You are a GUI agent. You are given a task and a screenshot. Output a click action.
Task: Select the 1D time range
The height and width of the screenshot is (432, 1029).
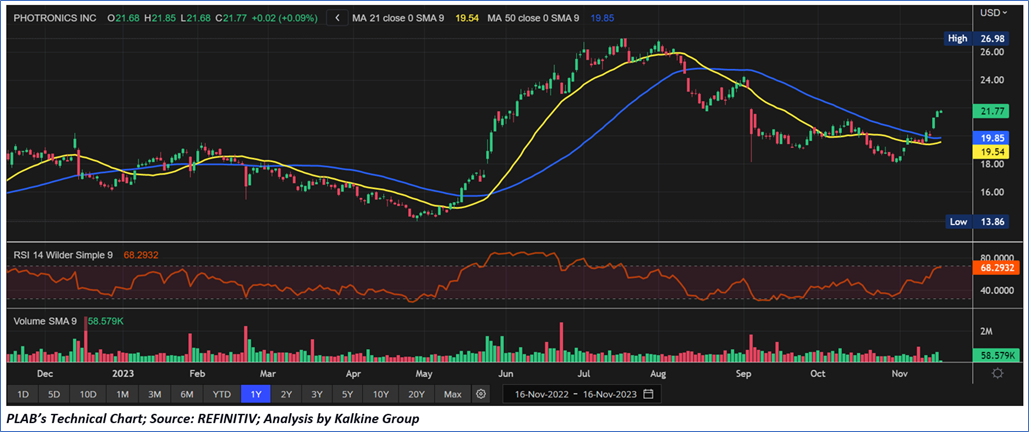pos(21,394)
